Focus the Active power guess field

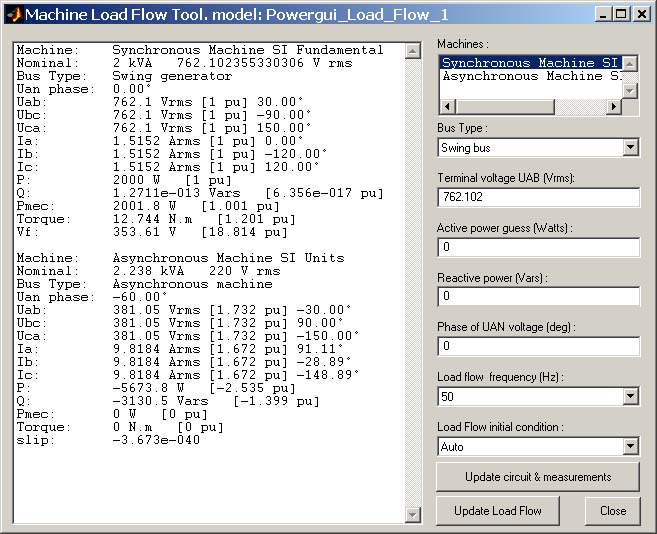(538, 247)
